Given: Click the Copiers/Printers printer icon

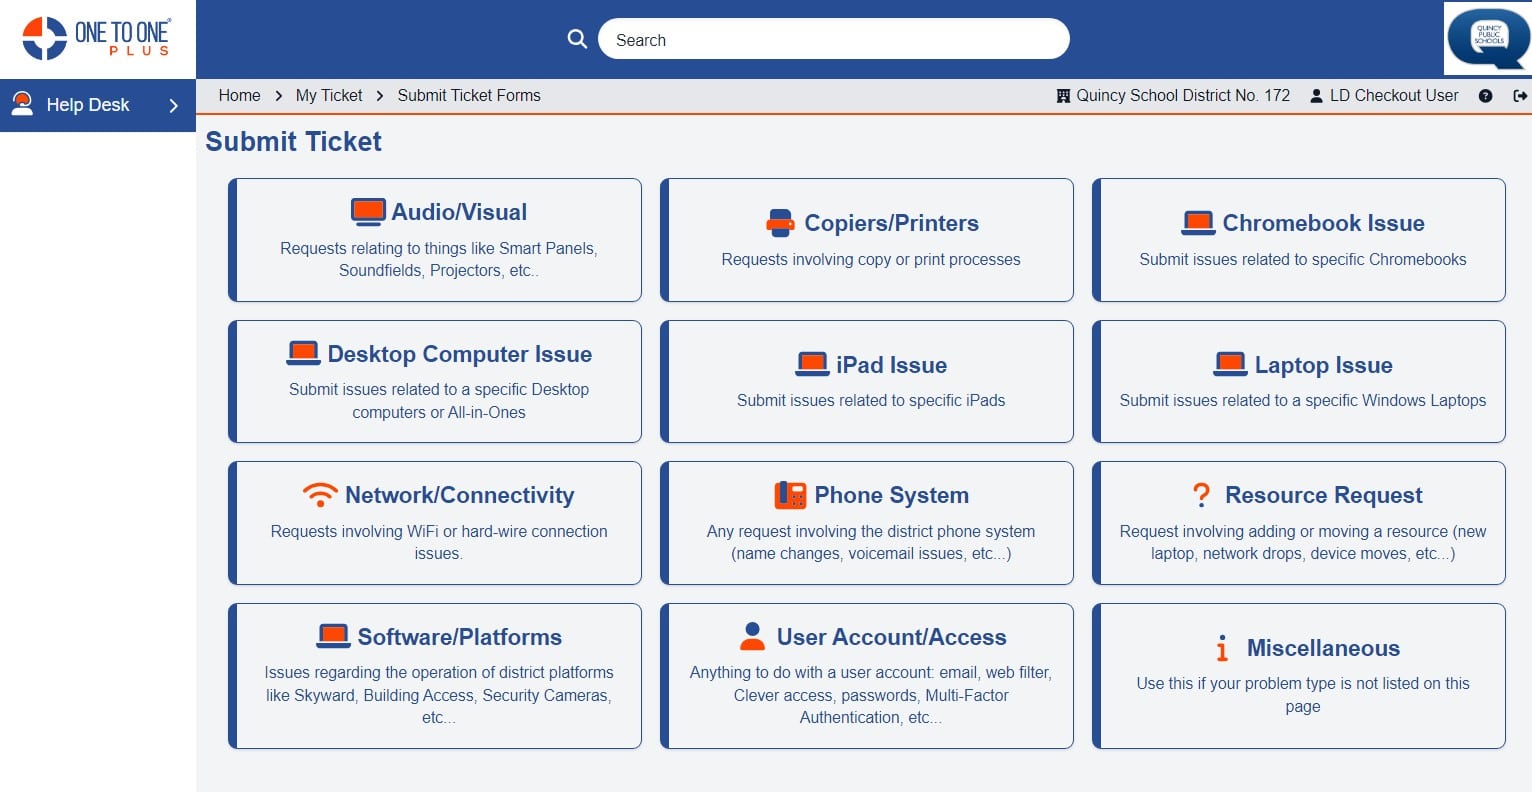Looking at the screenshot, I should click(780, 223).
